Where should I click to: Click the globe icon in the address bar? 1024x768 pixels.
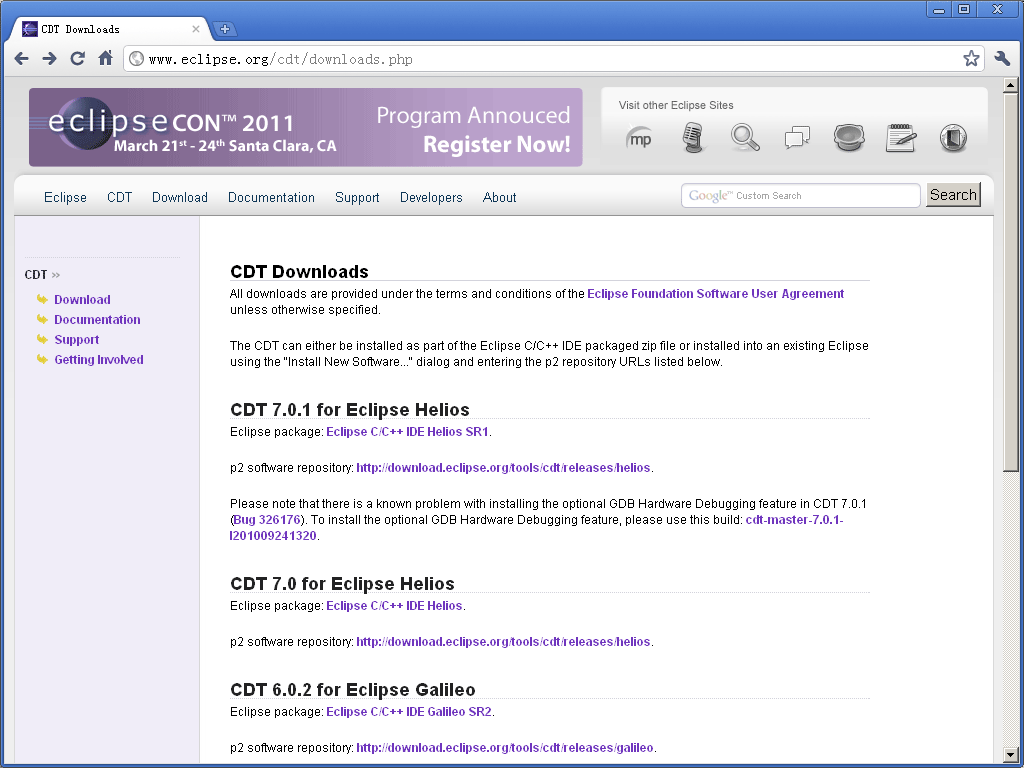pos(136,59)
